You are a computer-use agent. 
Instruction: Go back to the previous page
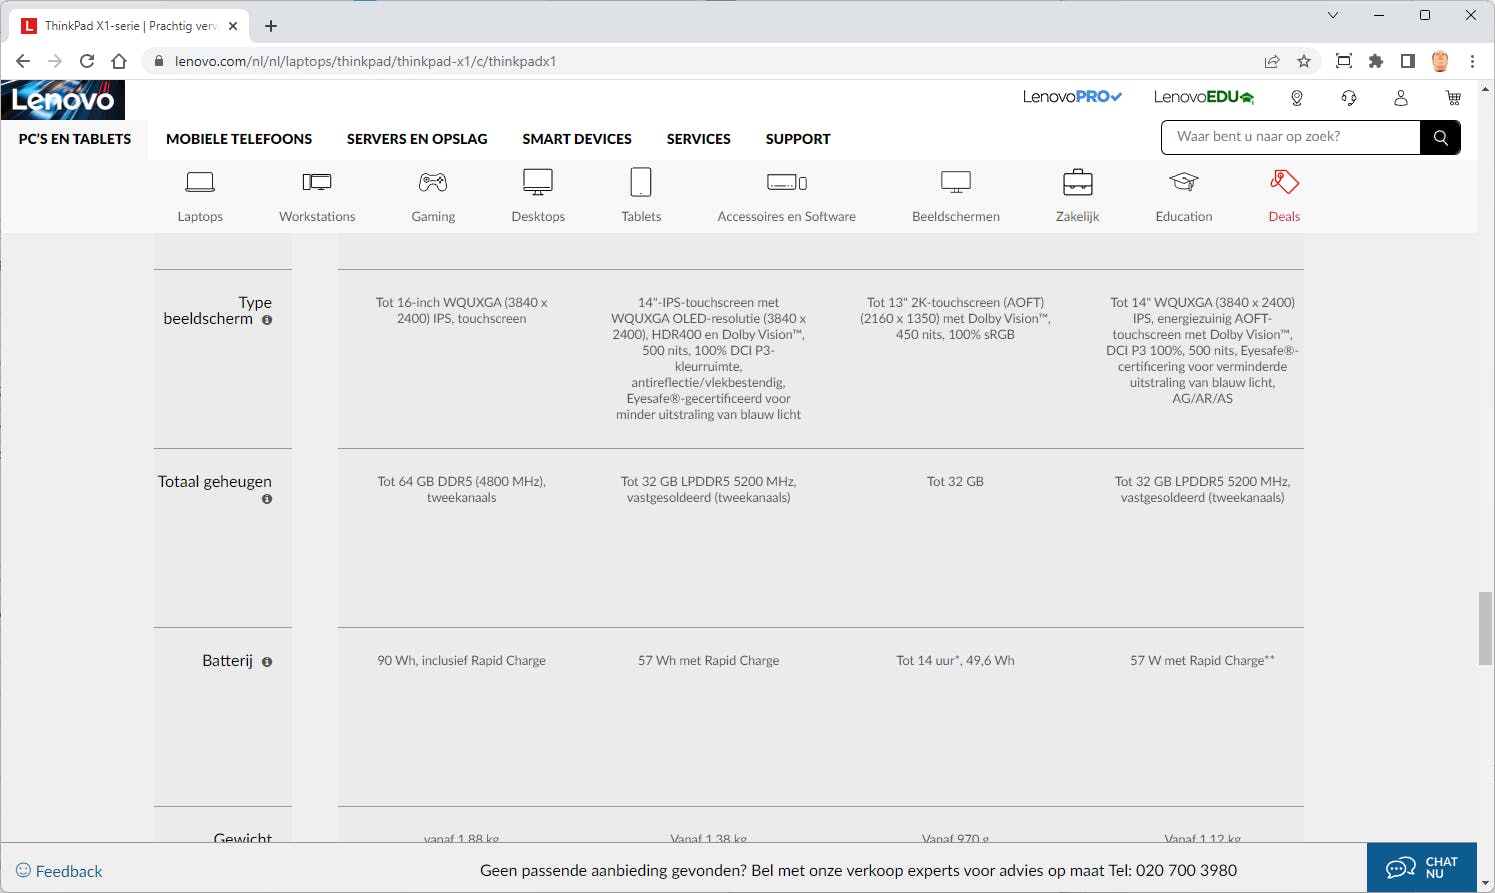coord(23,61)
